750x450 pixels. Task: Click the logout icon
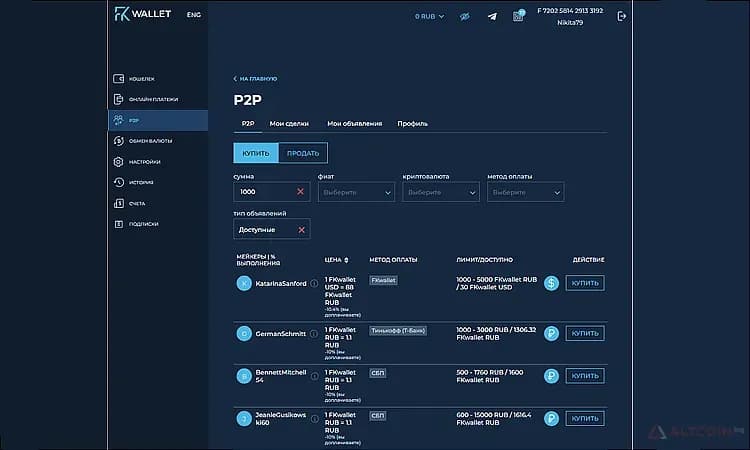[621, 16]
